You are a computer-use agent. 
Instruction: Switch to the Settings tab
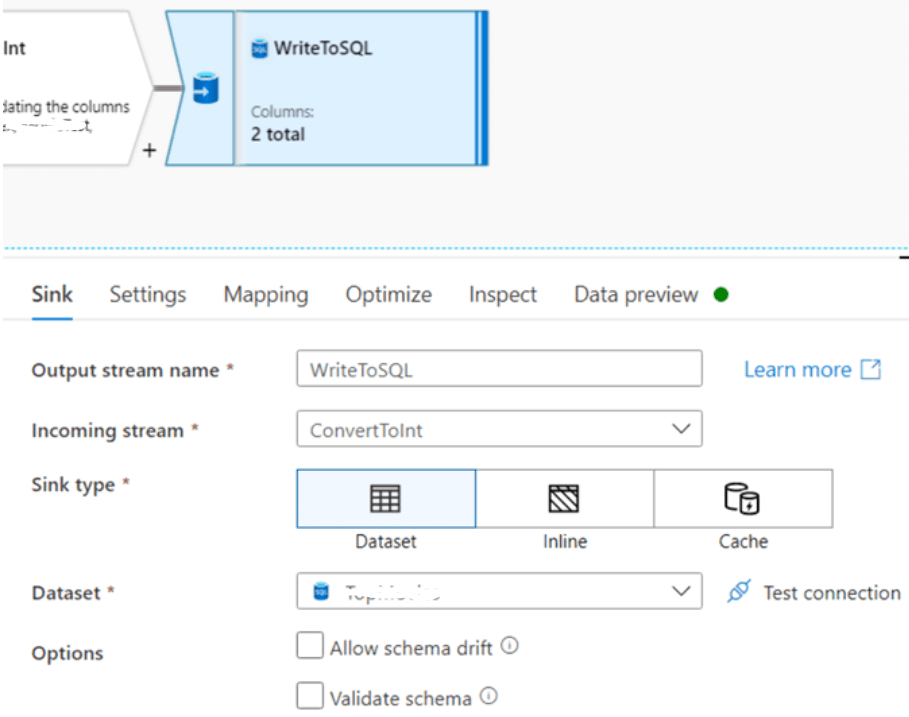148,294
